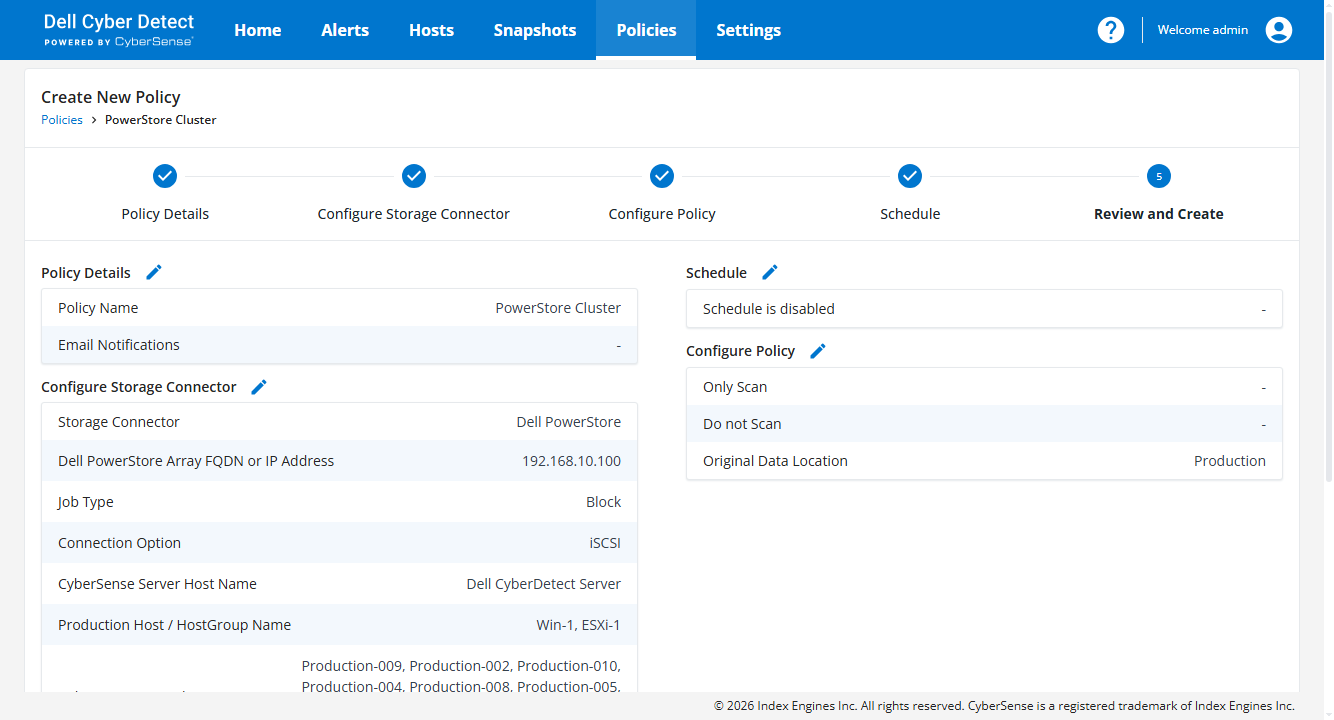This screenshot has width=1334, height=720.
Task: Edit Configure Storage Connector with the pencil icon
Action: (x=259, y=387)
